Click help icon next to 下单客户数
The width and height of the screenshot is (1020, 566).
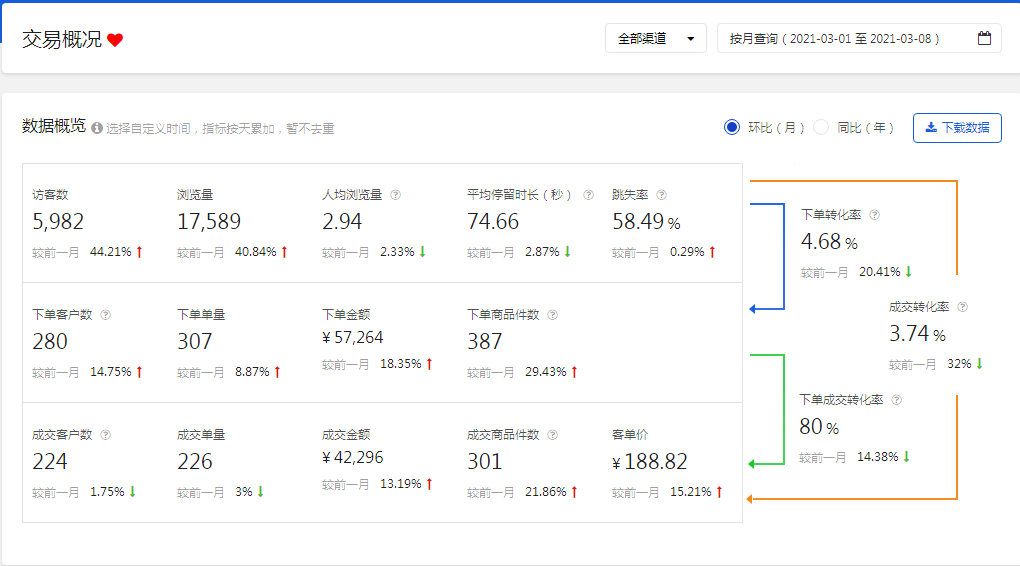pos(105,315)
